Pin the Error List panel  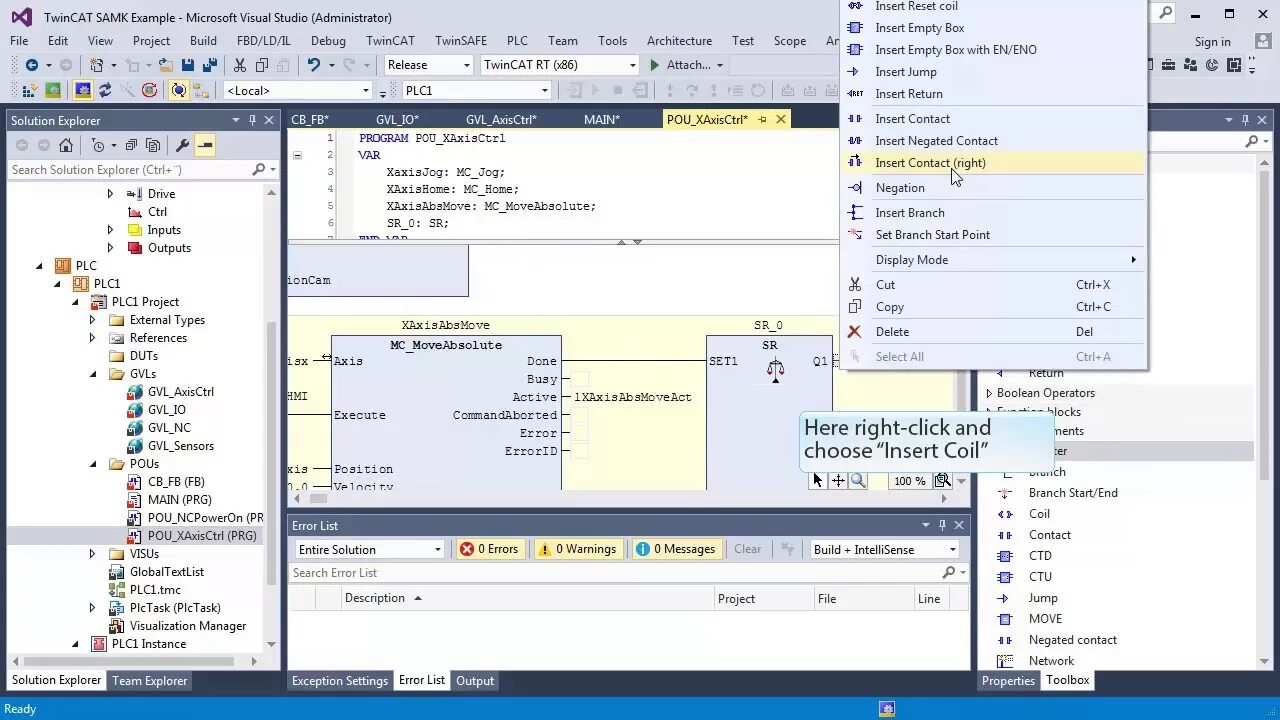[942, 525]
